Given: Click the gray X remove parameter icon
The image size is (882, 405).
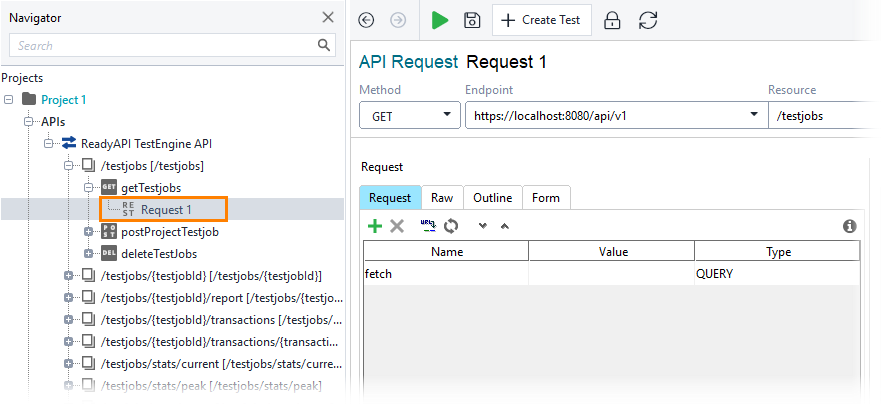Looking at the screenshot, I should click(x=397, y=226).
